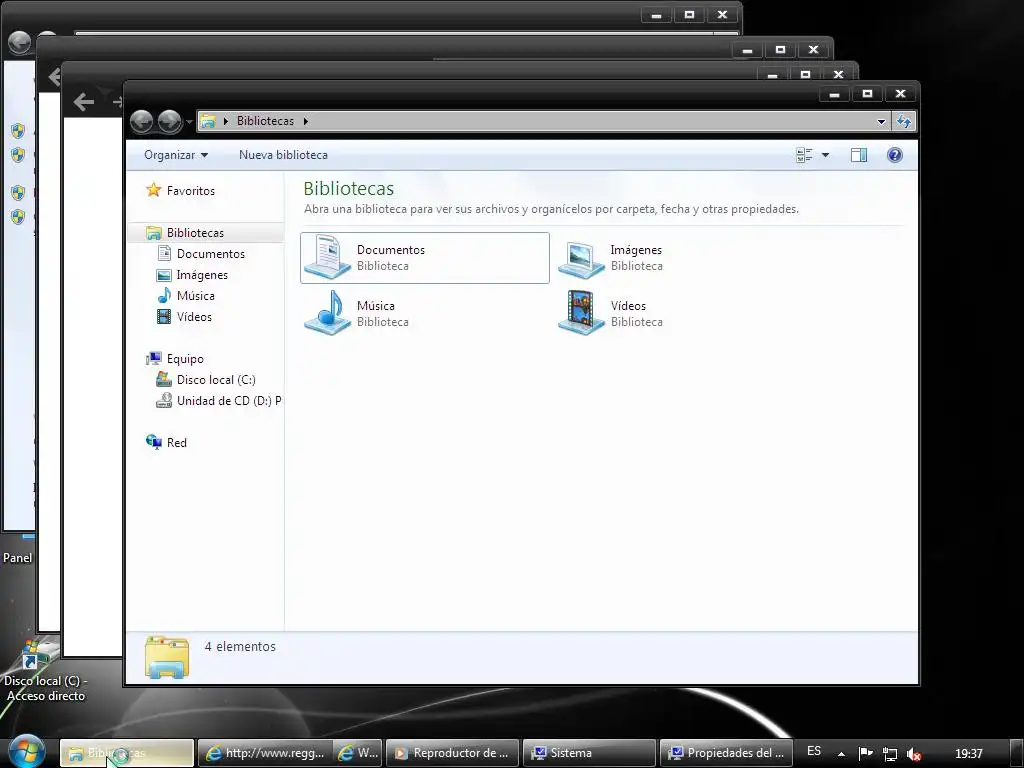Expand the breadcrumb arrow after Bibliotecas
The width and height of the screenshot is (1024, 768).
click(306, 121)
